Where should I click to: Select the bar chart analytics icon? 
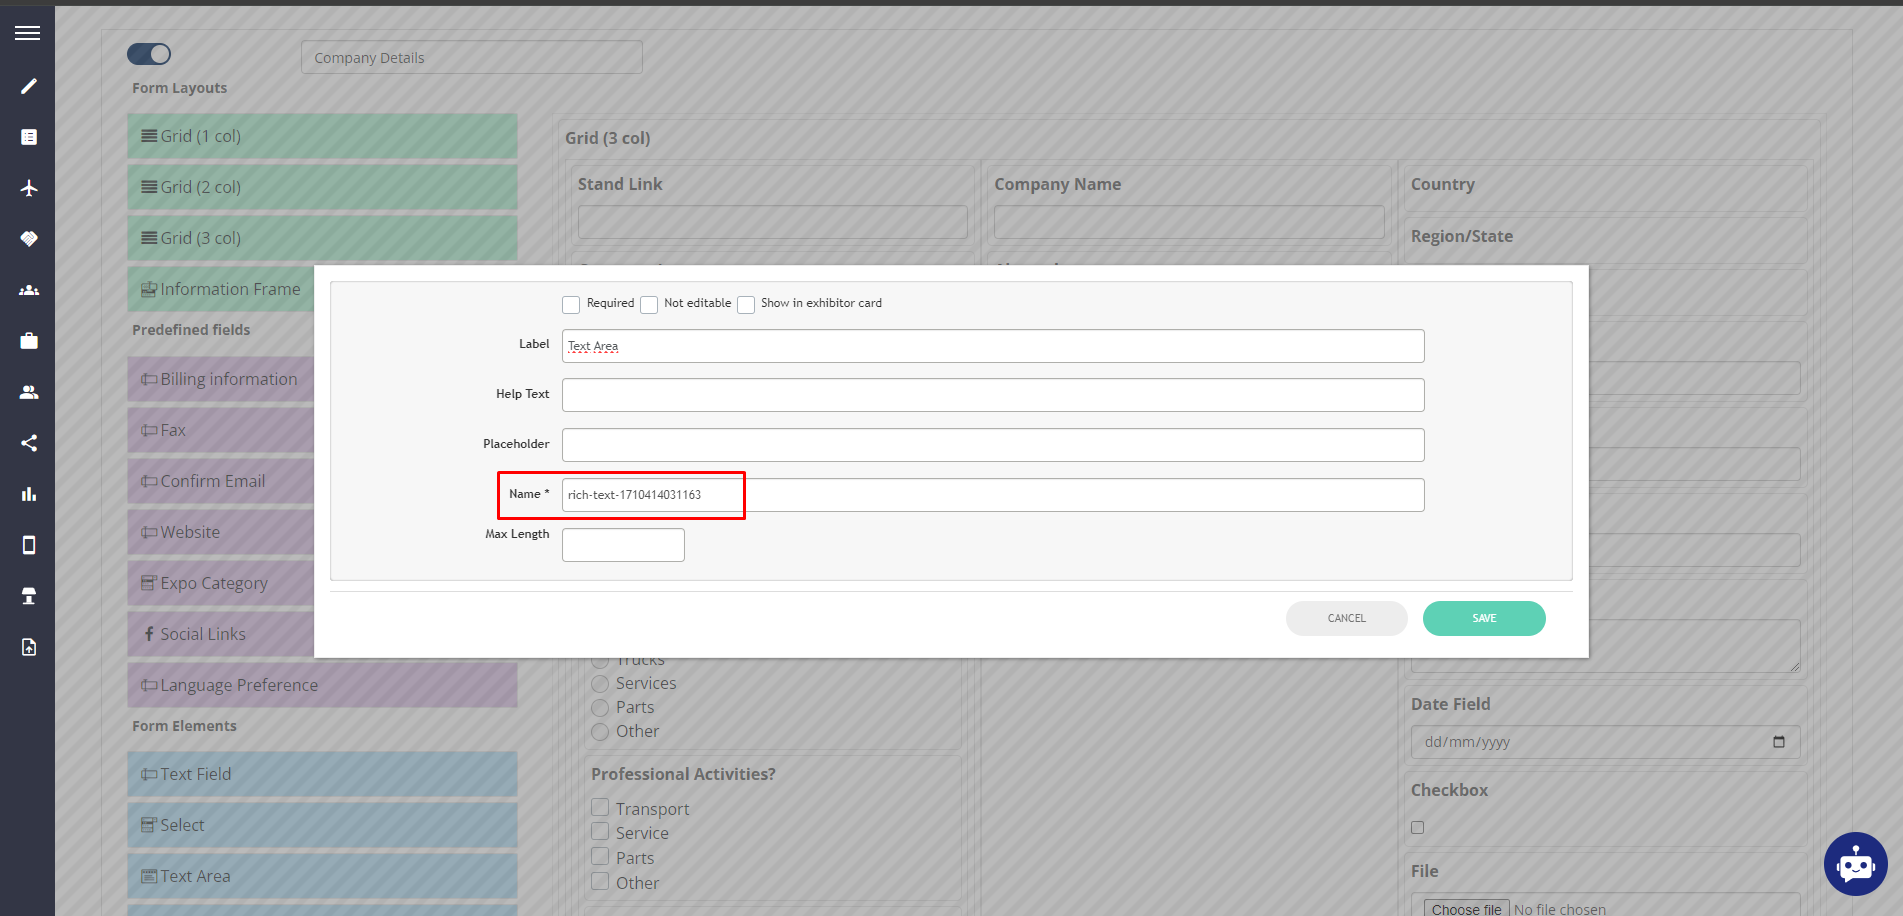[28, 493]
